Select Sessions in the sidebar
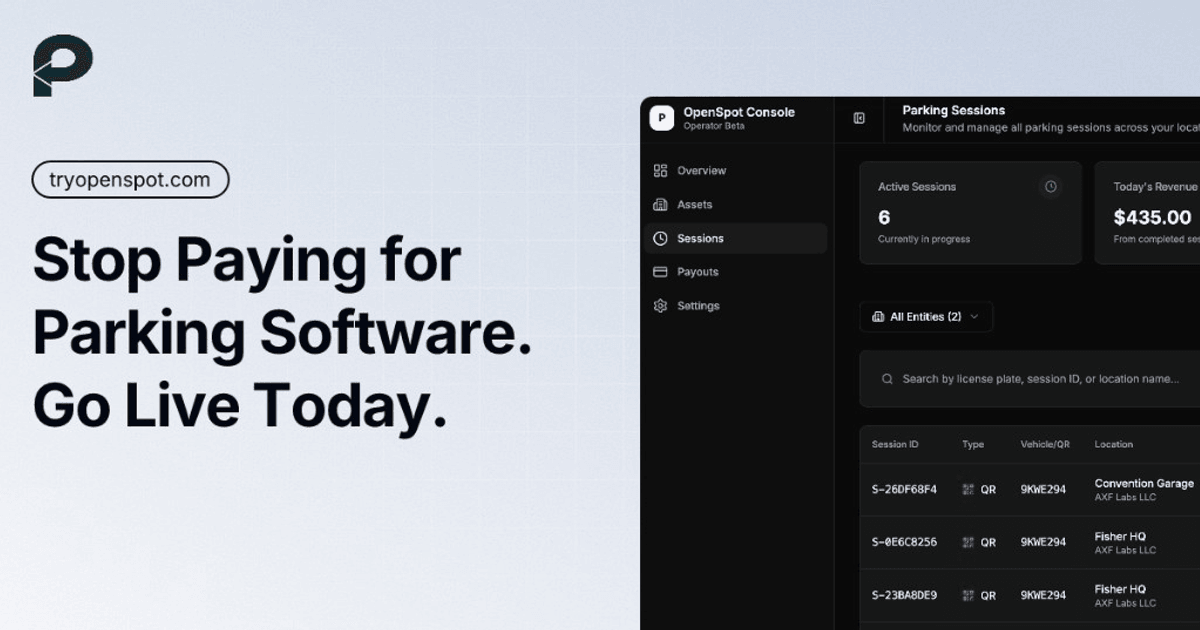Image resolution: width=1200 pixels, height=630 pixels. (736, 238)
